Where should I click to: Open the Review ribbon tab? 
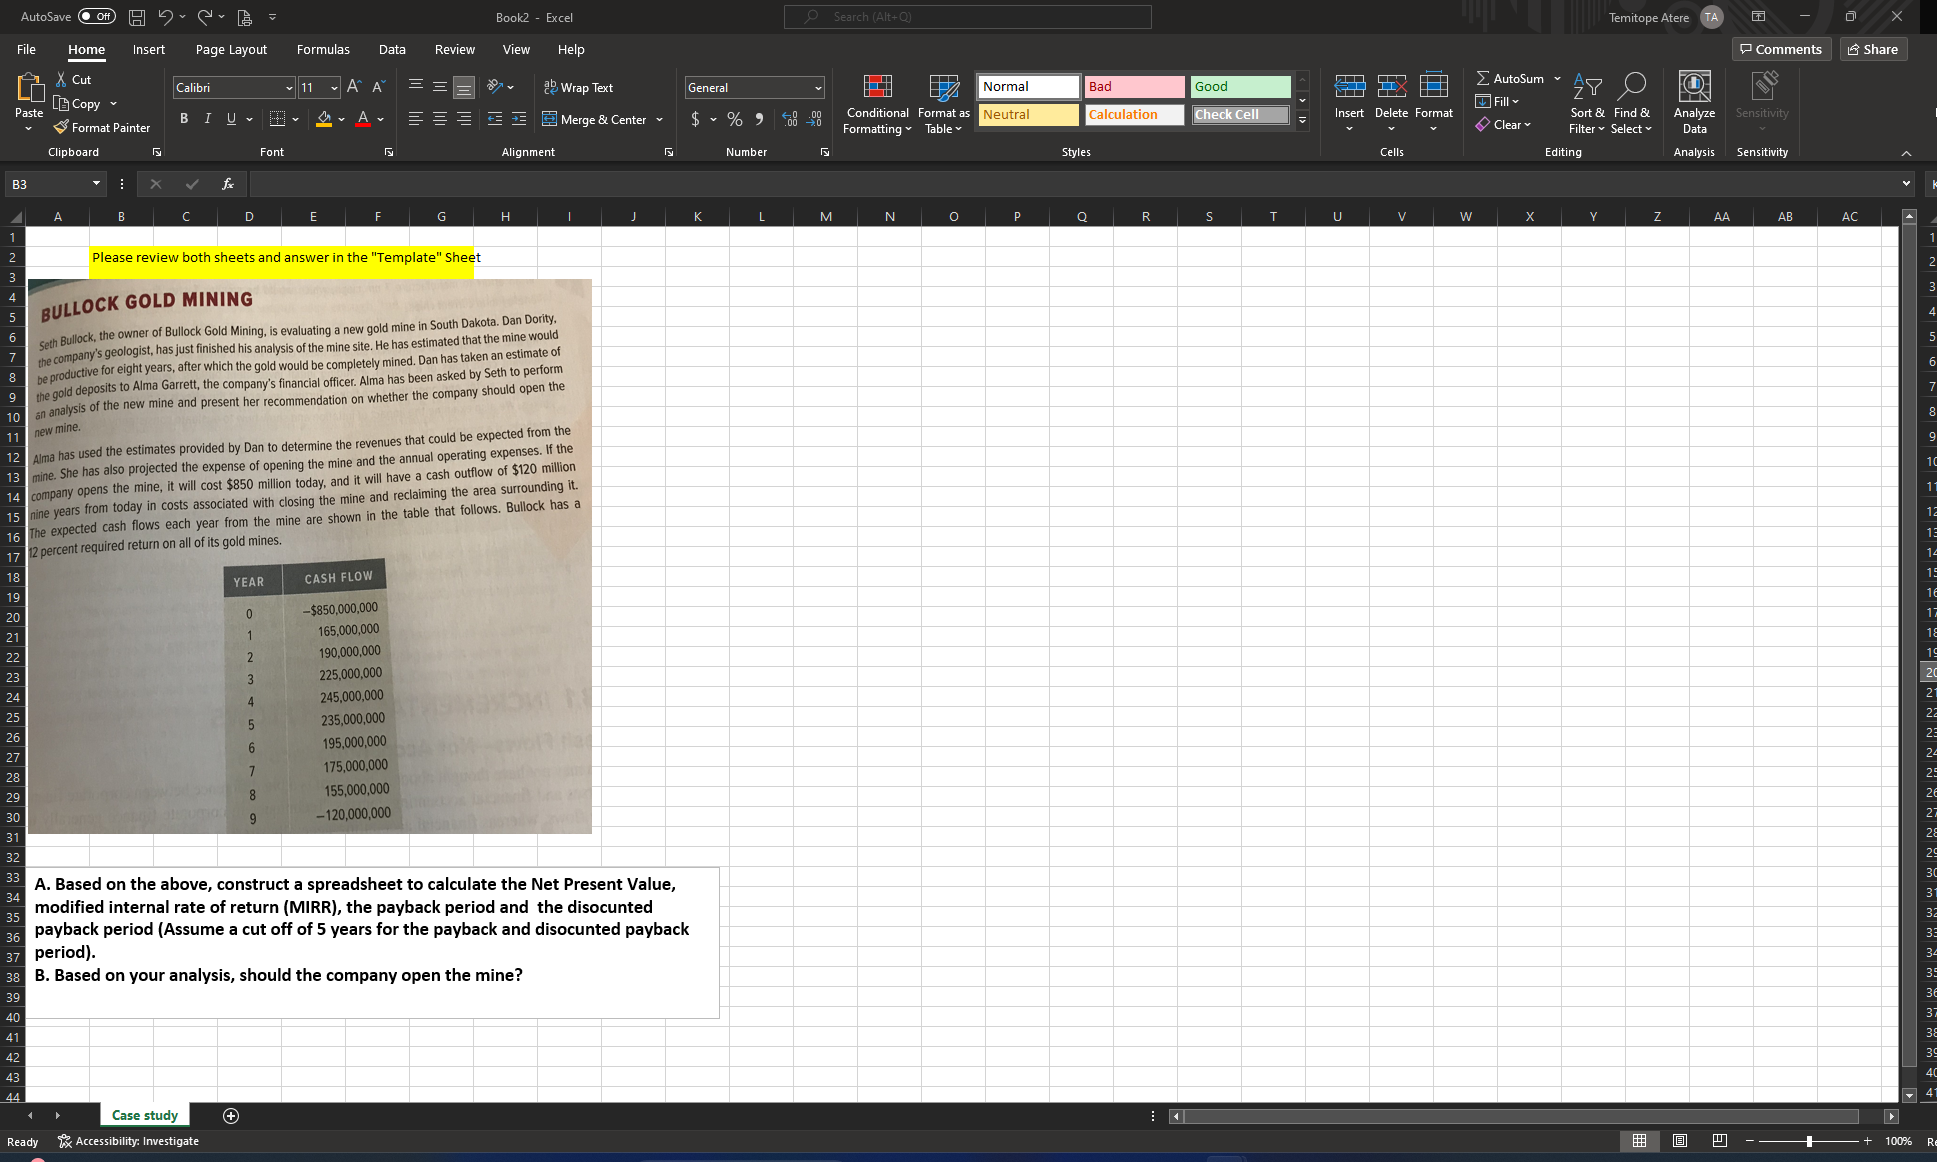click(455, 49)
